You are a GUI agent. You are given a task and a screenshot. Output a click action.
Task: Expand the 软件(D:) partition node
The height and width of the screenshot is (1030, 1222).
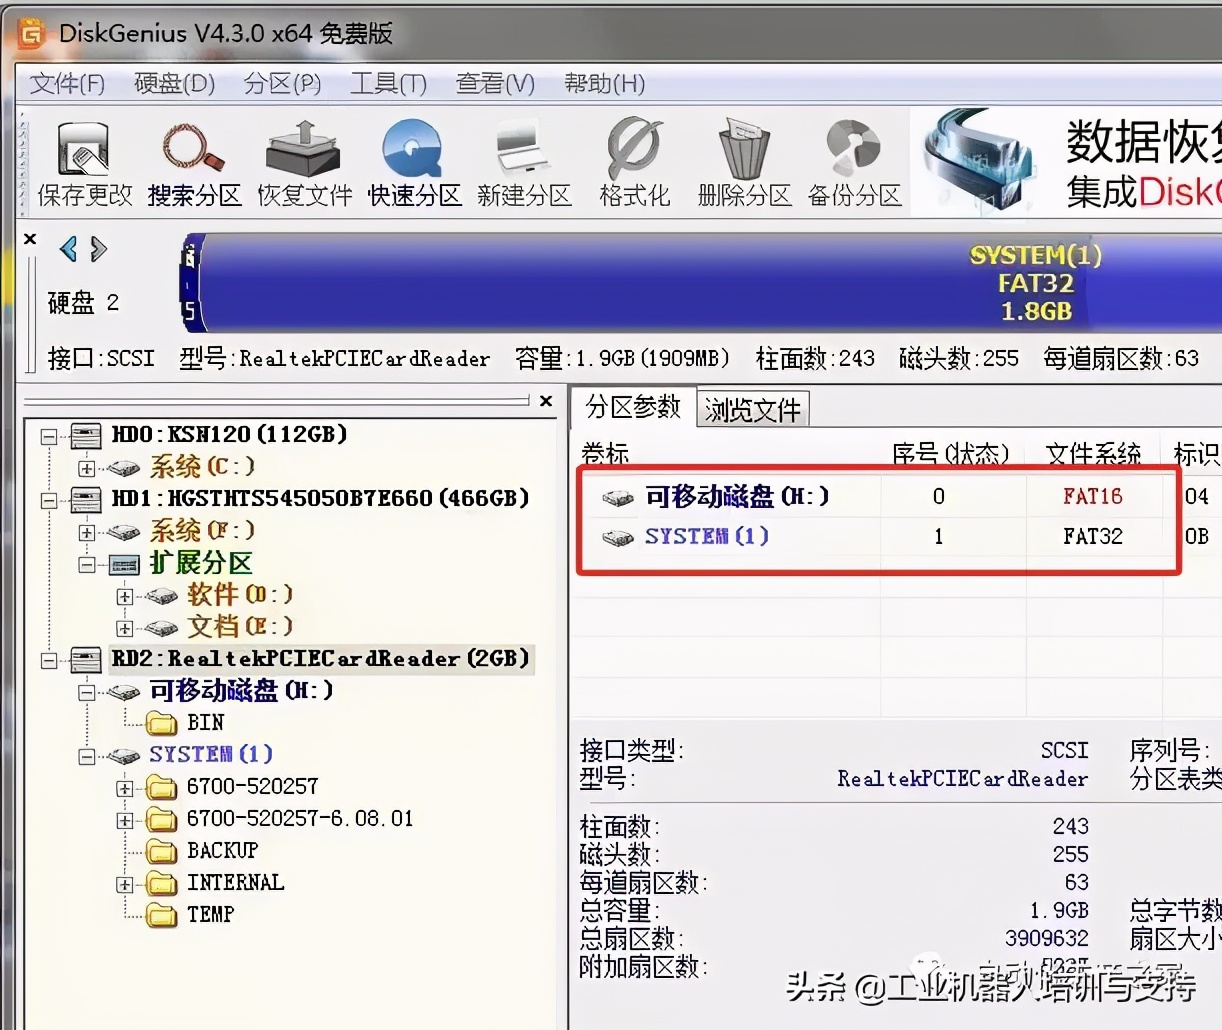(x=125, y=596)
